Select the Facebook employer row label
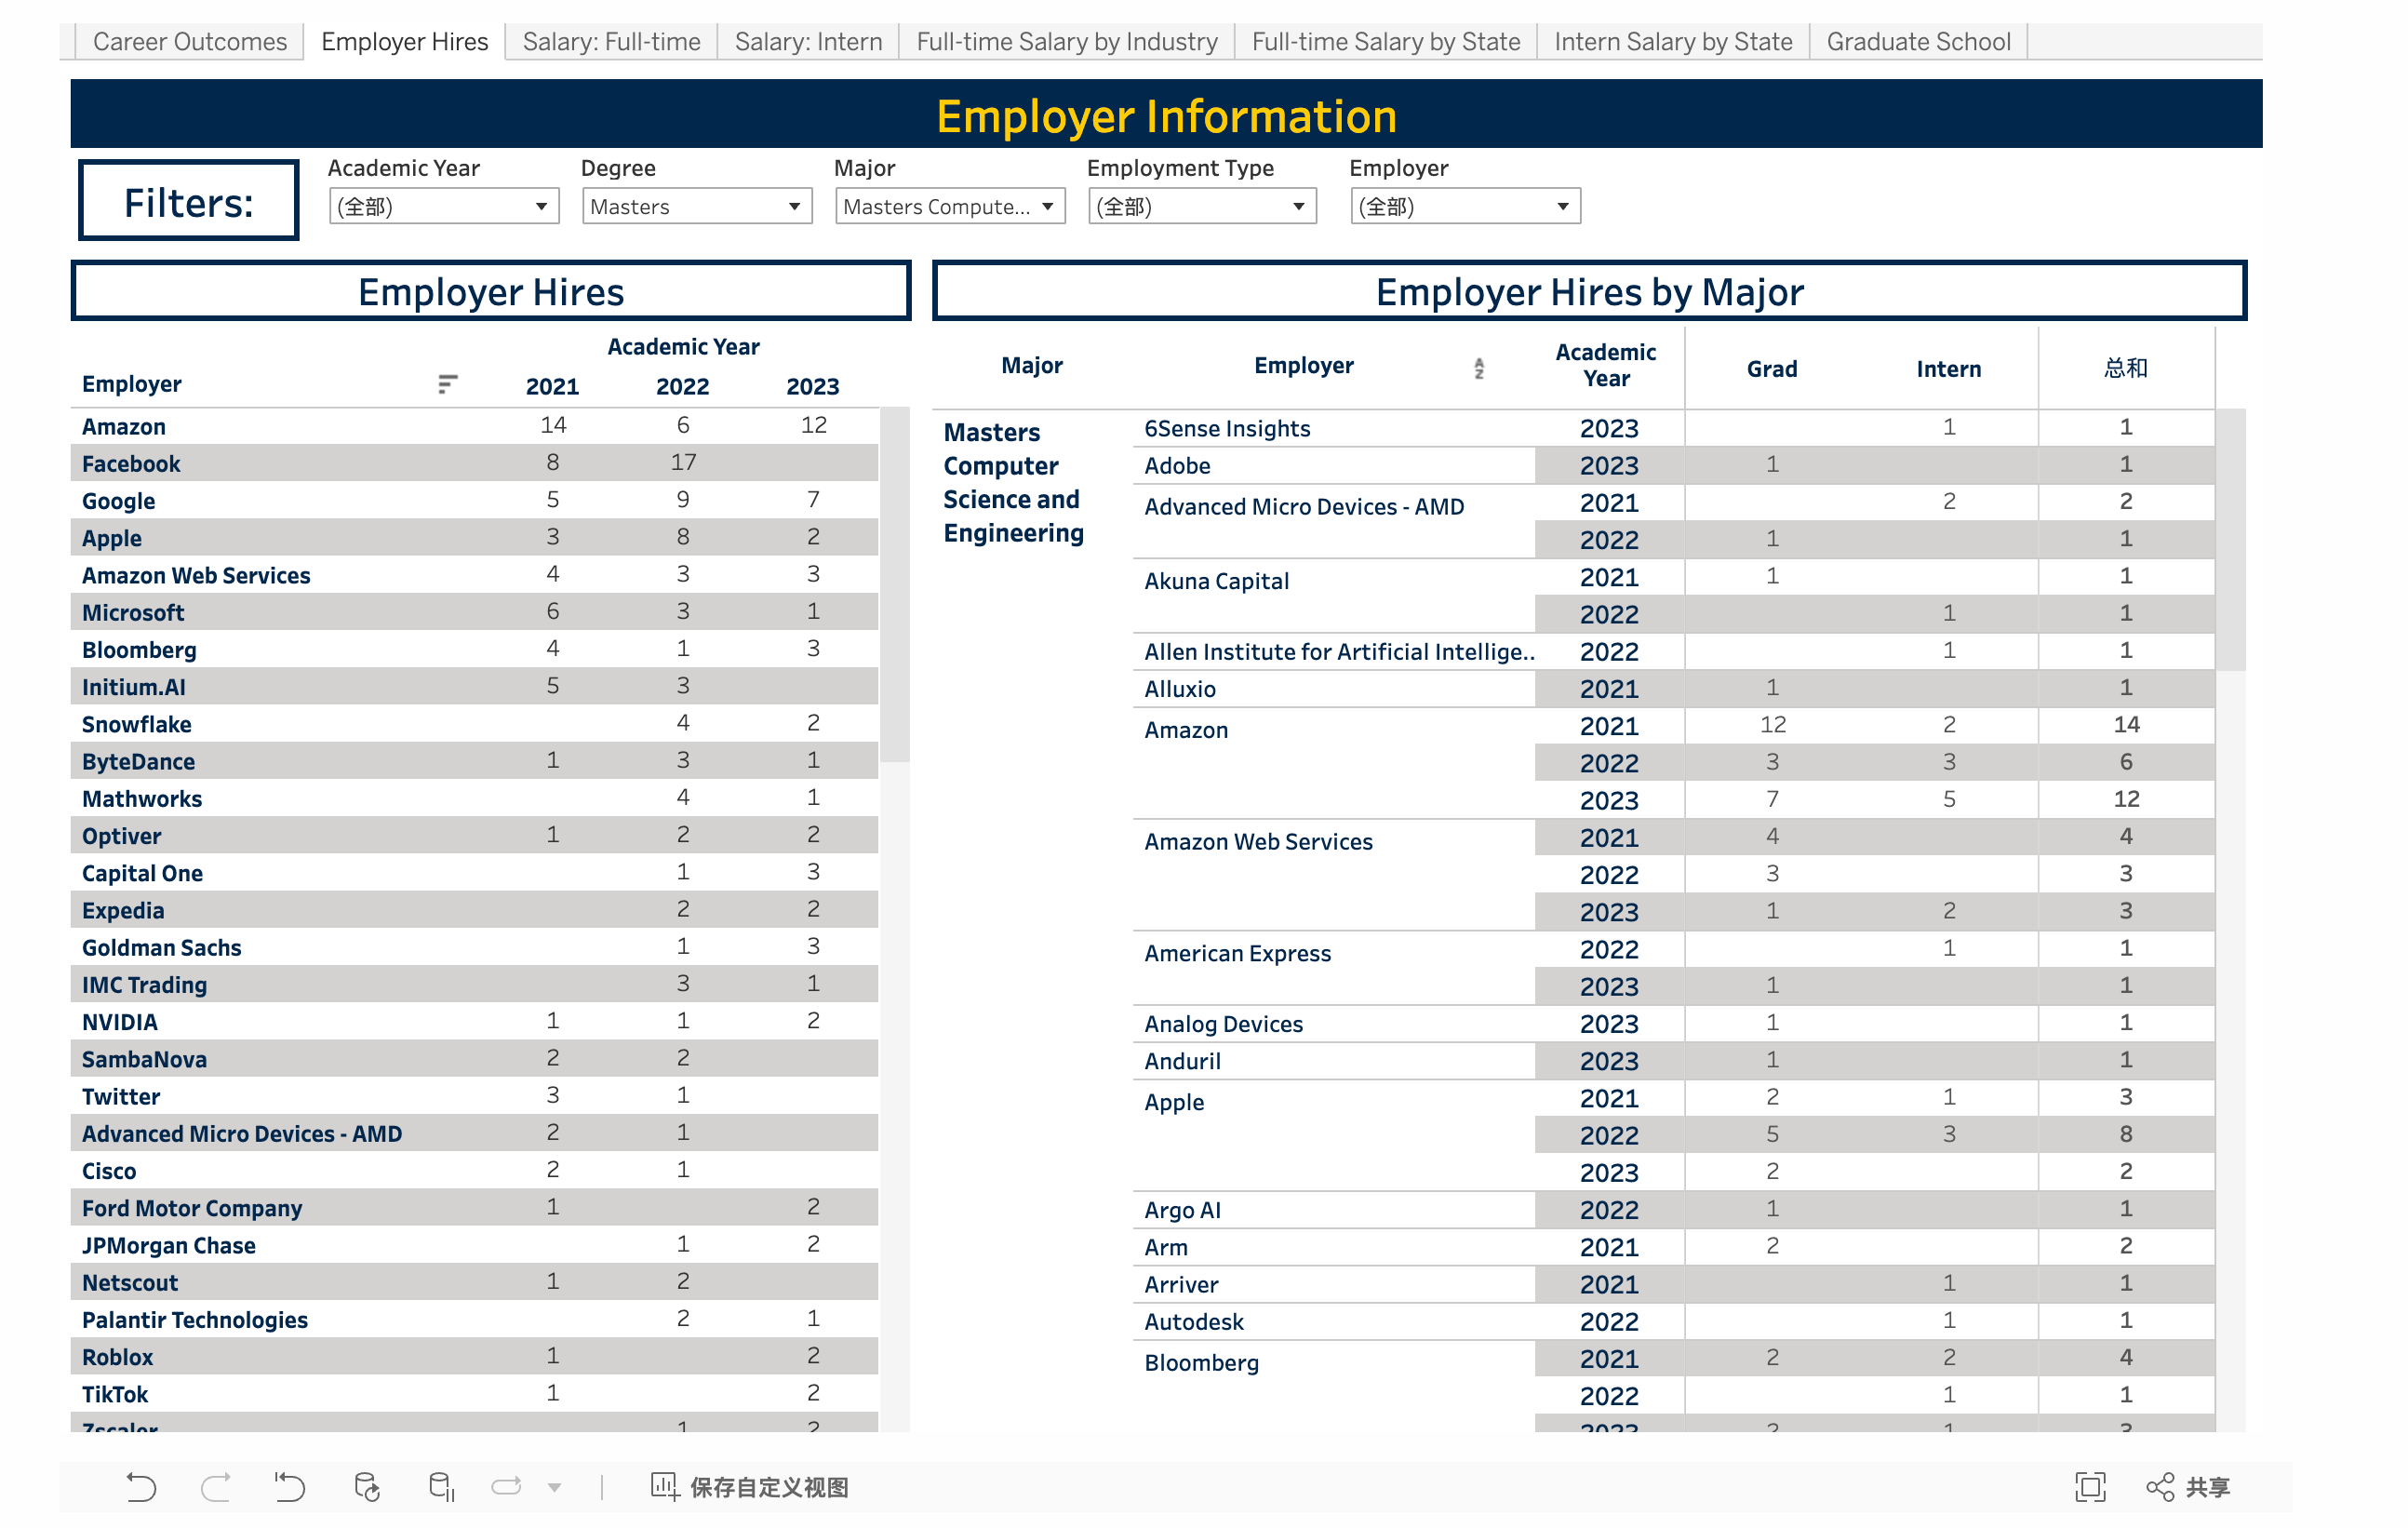Image resolution: width=2408 pixels, height=1528 pixels. (131, 464)
